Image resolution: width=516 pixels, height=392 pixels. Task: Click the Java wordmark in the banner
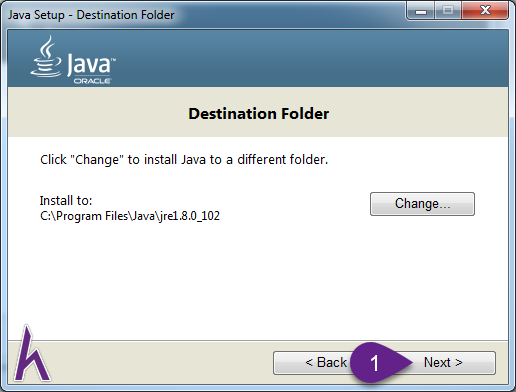point(91,63)
